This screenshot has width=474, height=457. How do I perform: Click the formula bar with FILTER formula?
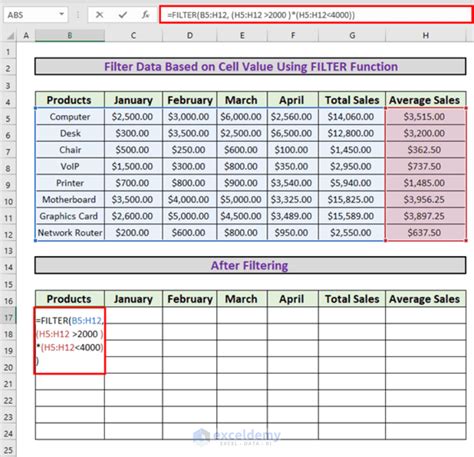click(316, 15)
